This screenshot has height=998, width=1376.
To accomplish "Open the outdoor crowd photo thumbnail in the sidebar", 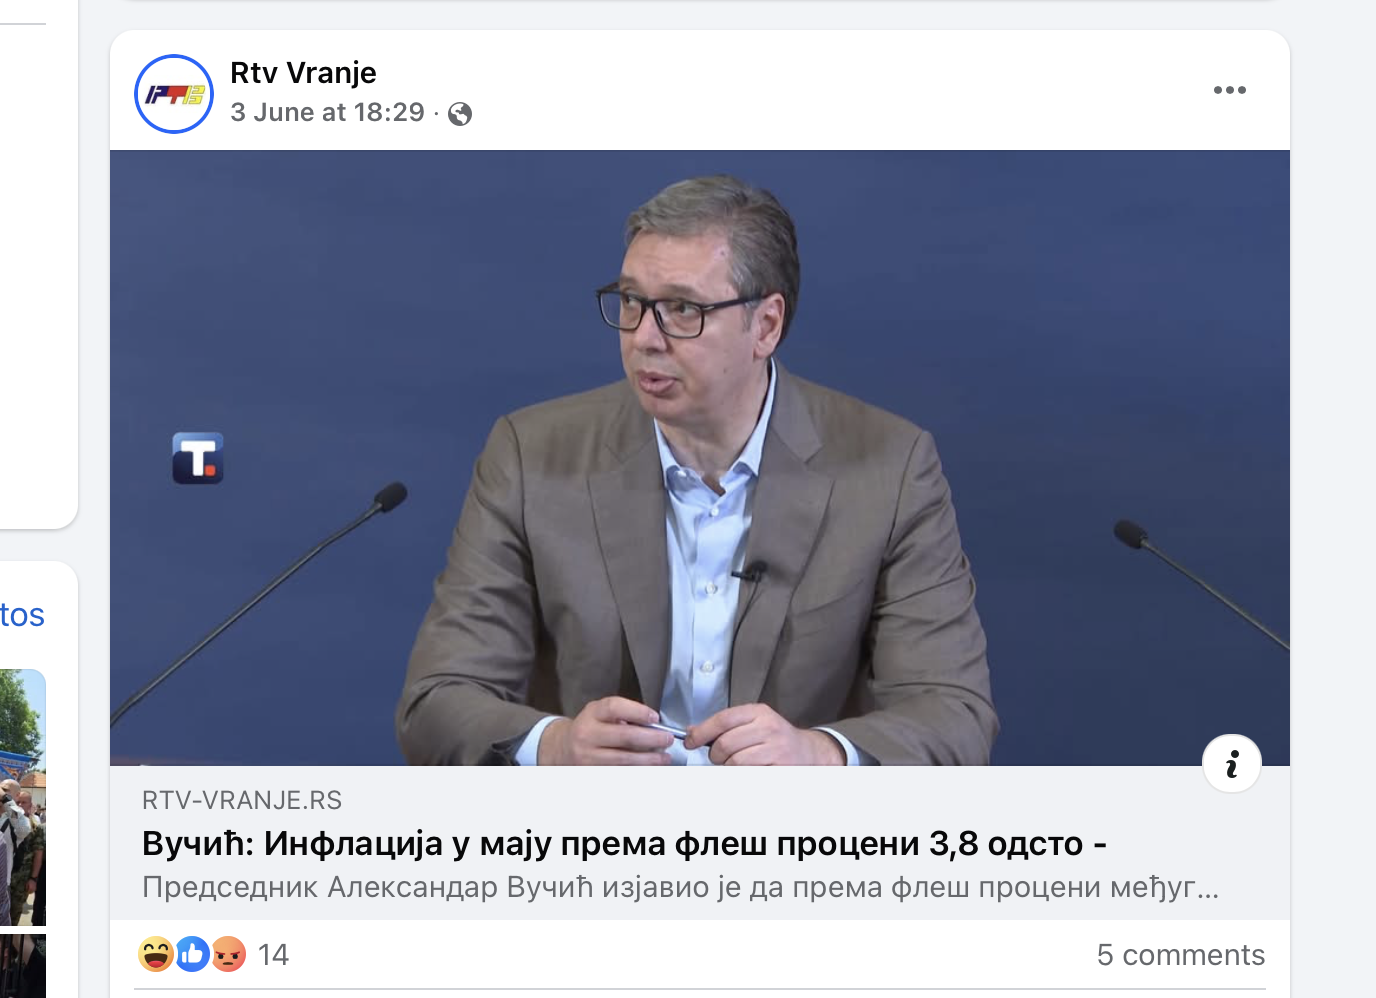I will (x=22, y=797).
